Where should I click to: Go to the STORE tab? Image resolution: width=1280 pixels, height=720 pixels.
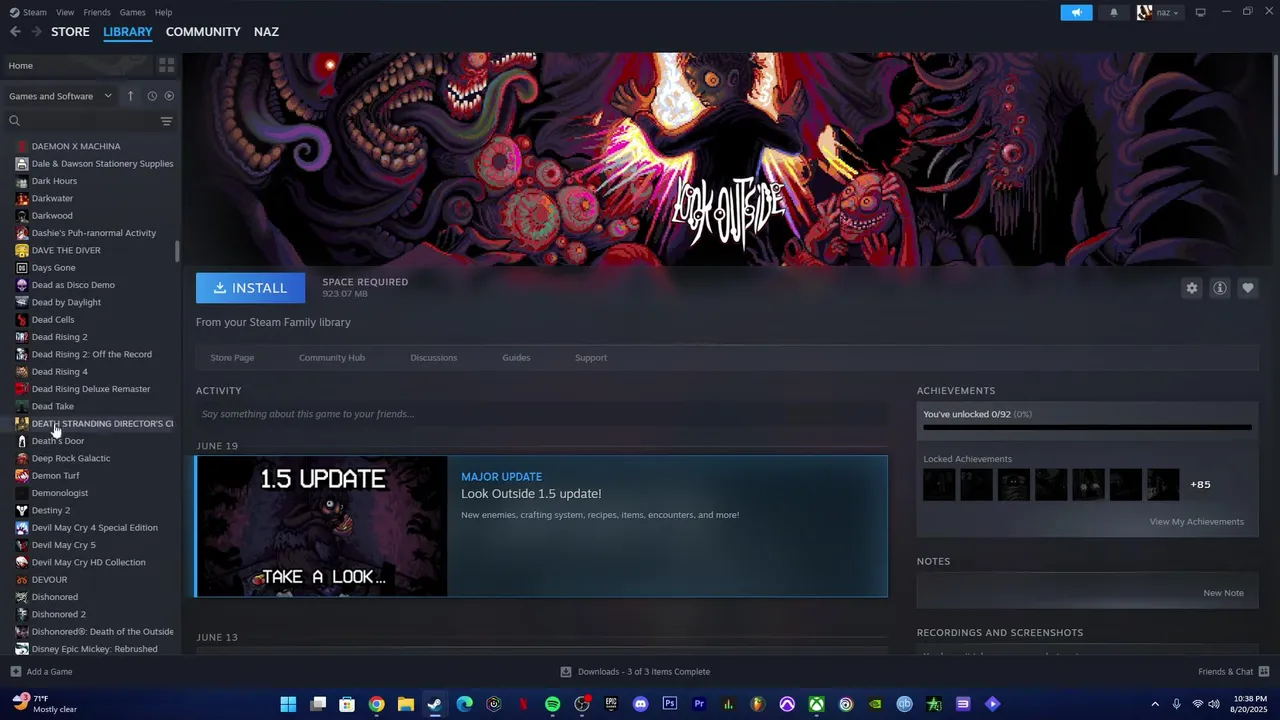(70, 32)
